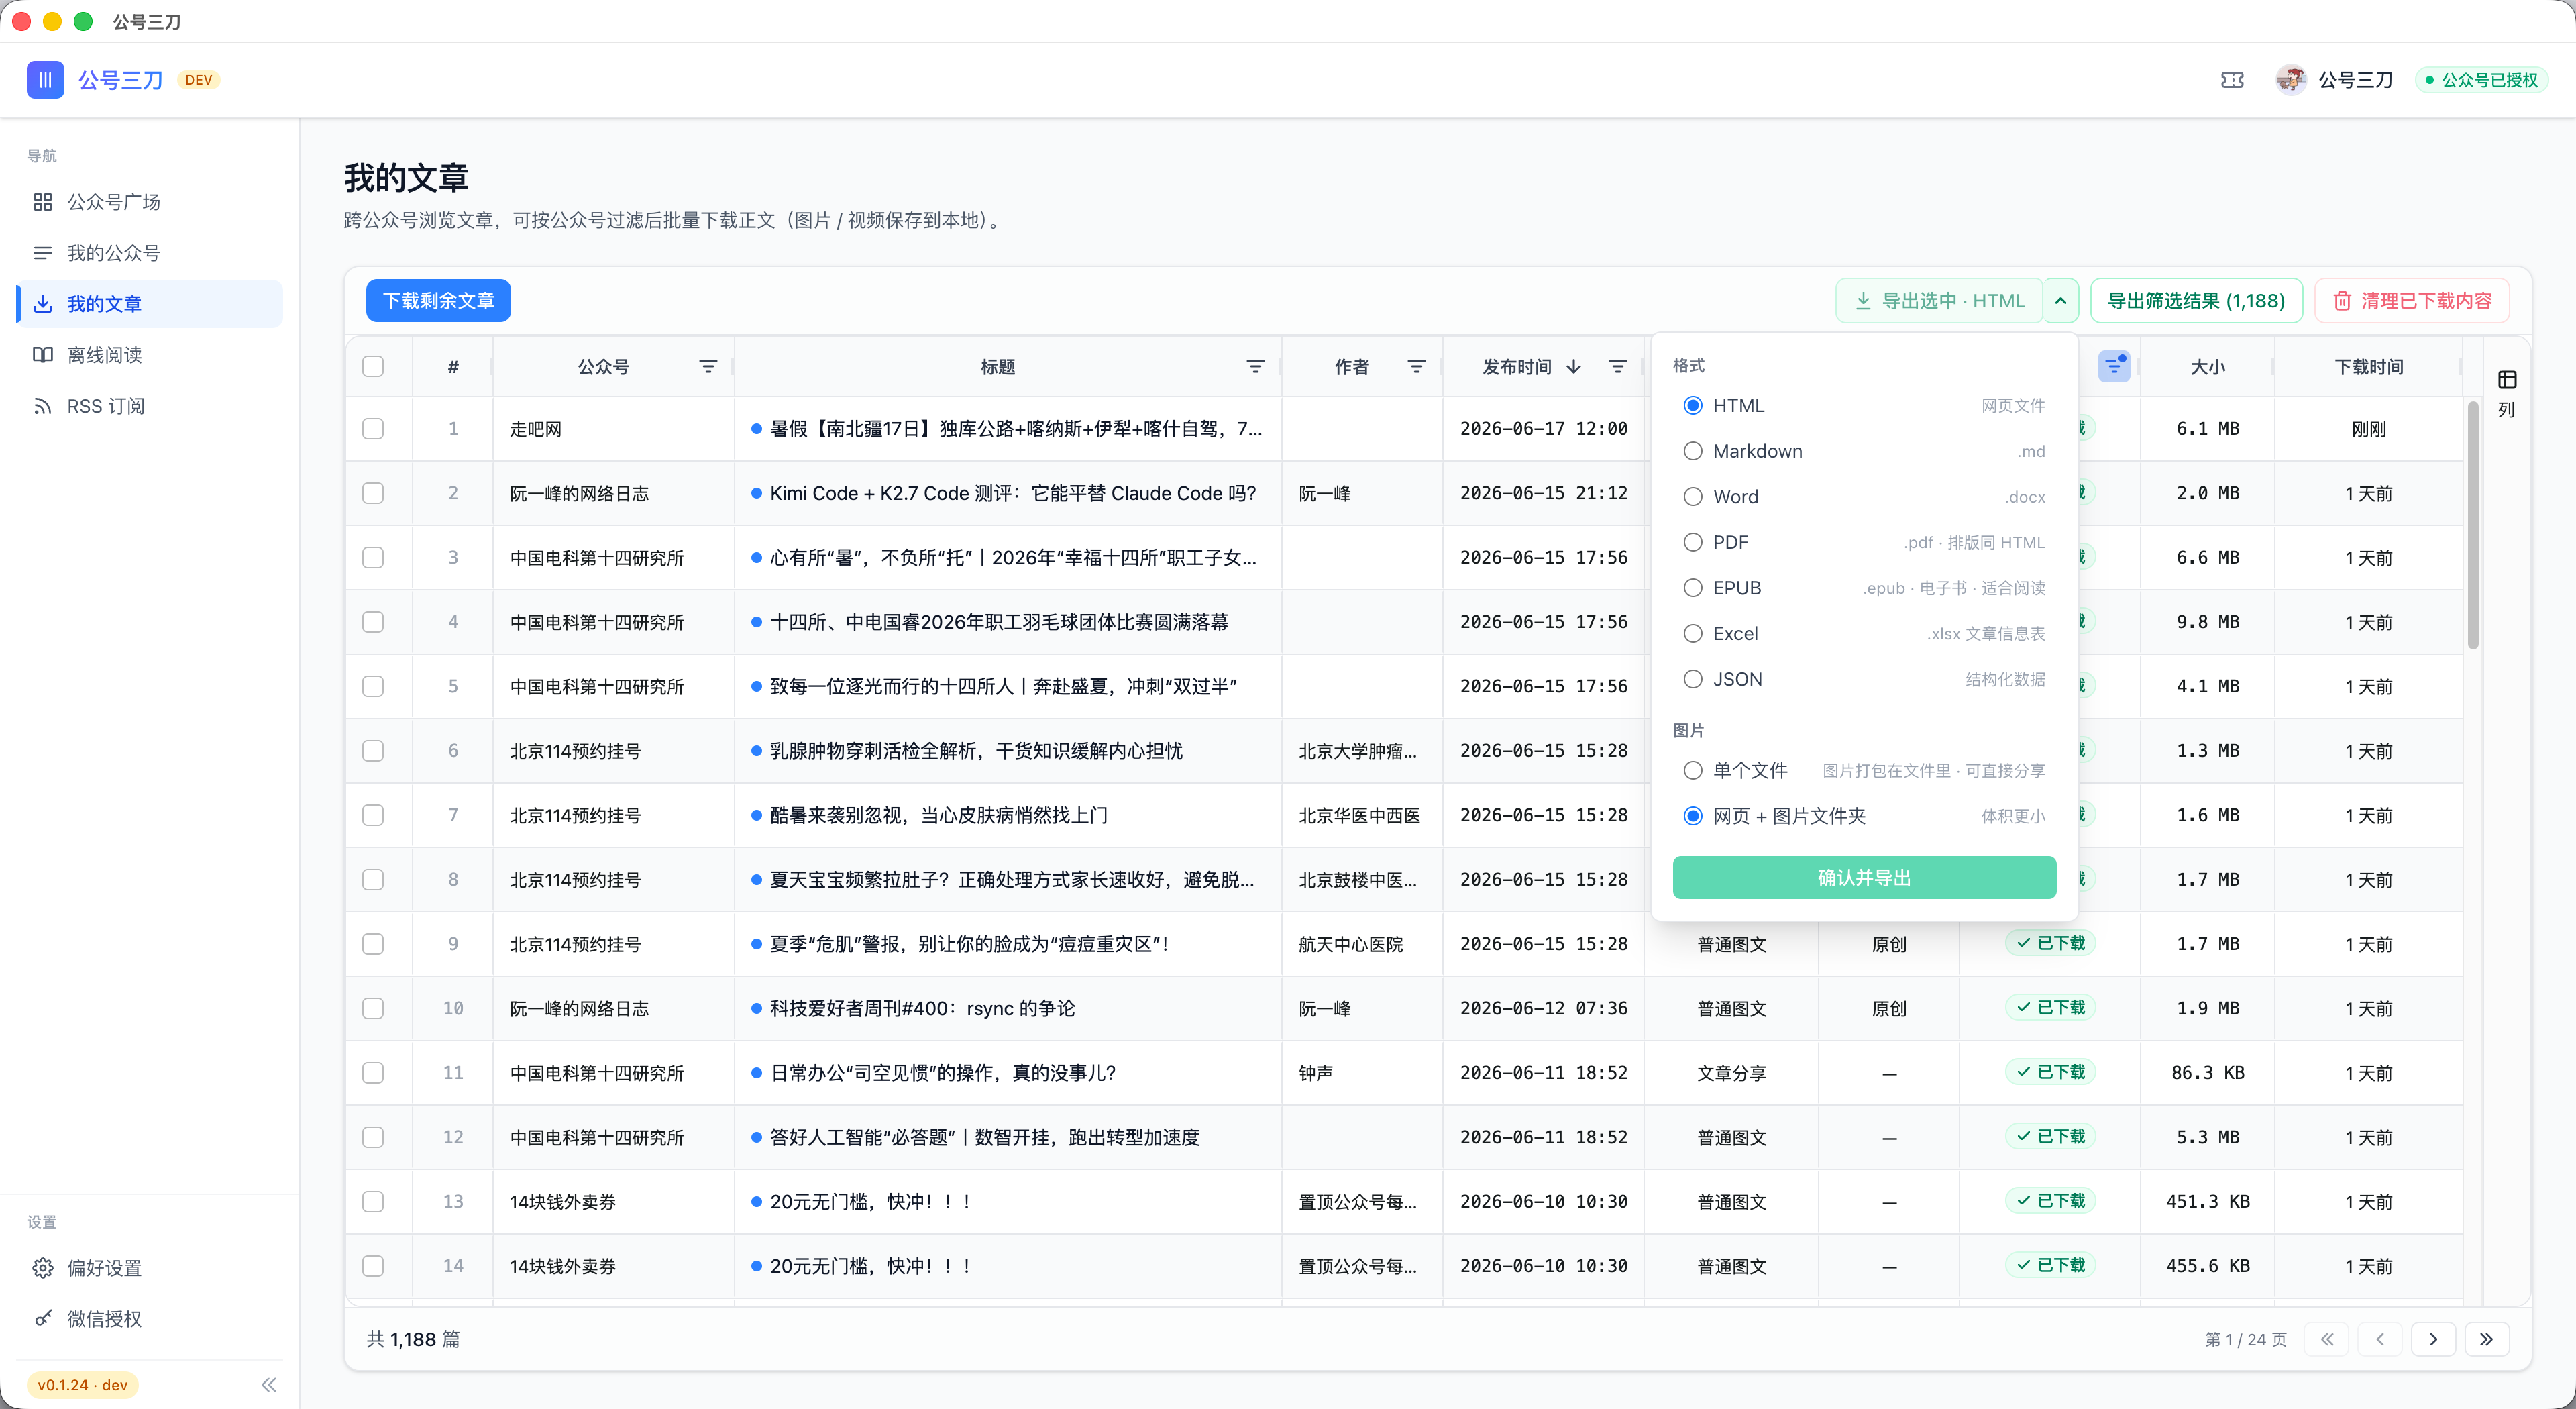Filter by 公众号 column filter icon
The image size is (2576, 1409).
point(708,367)
